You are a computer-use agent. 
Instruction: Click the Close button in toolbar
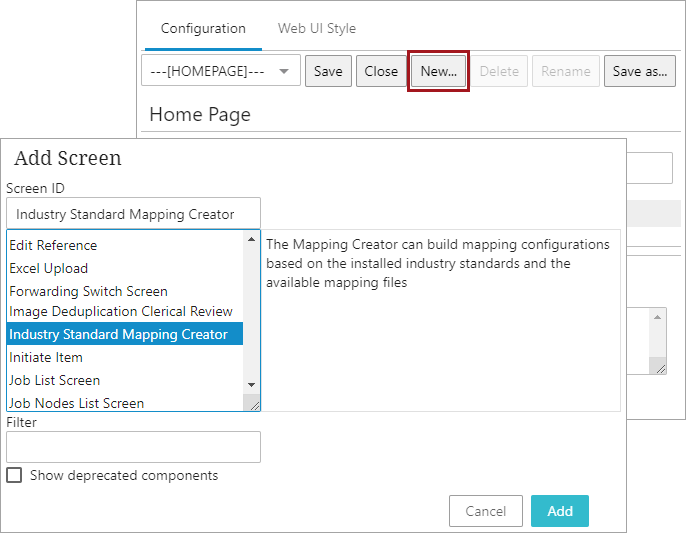tap(381, 71)
